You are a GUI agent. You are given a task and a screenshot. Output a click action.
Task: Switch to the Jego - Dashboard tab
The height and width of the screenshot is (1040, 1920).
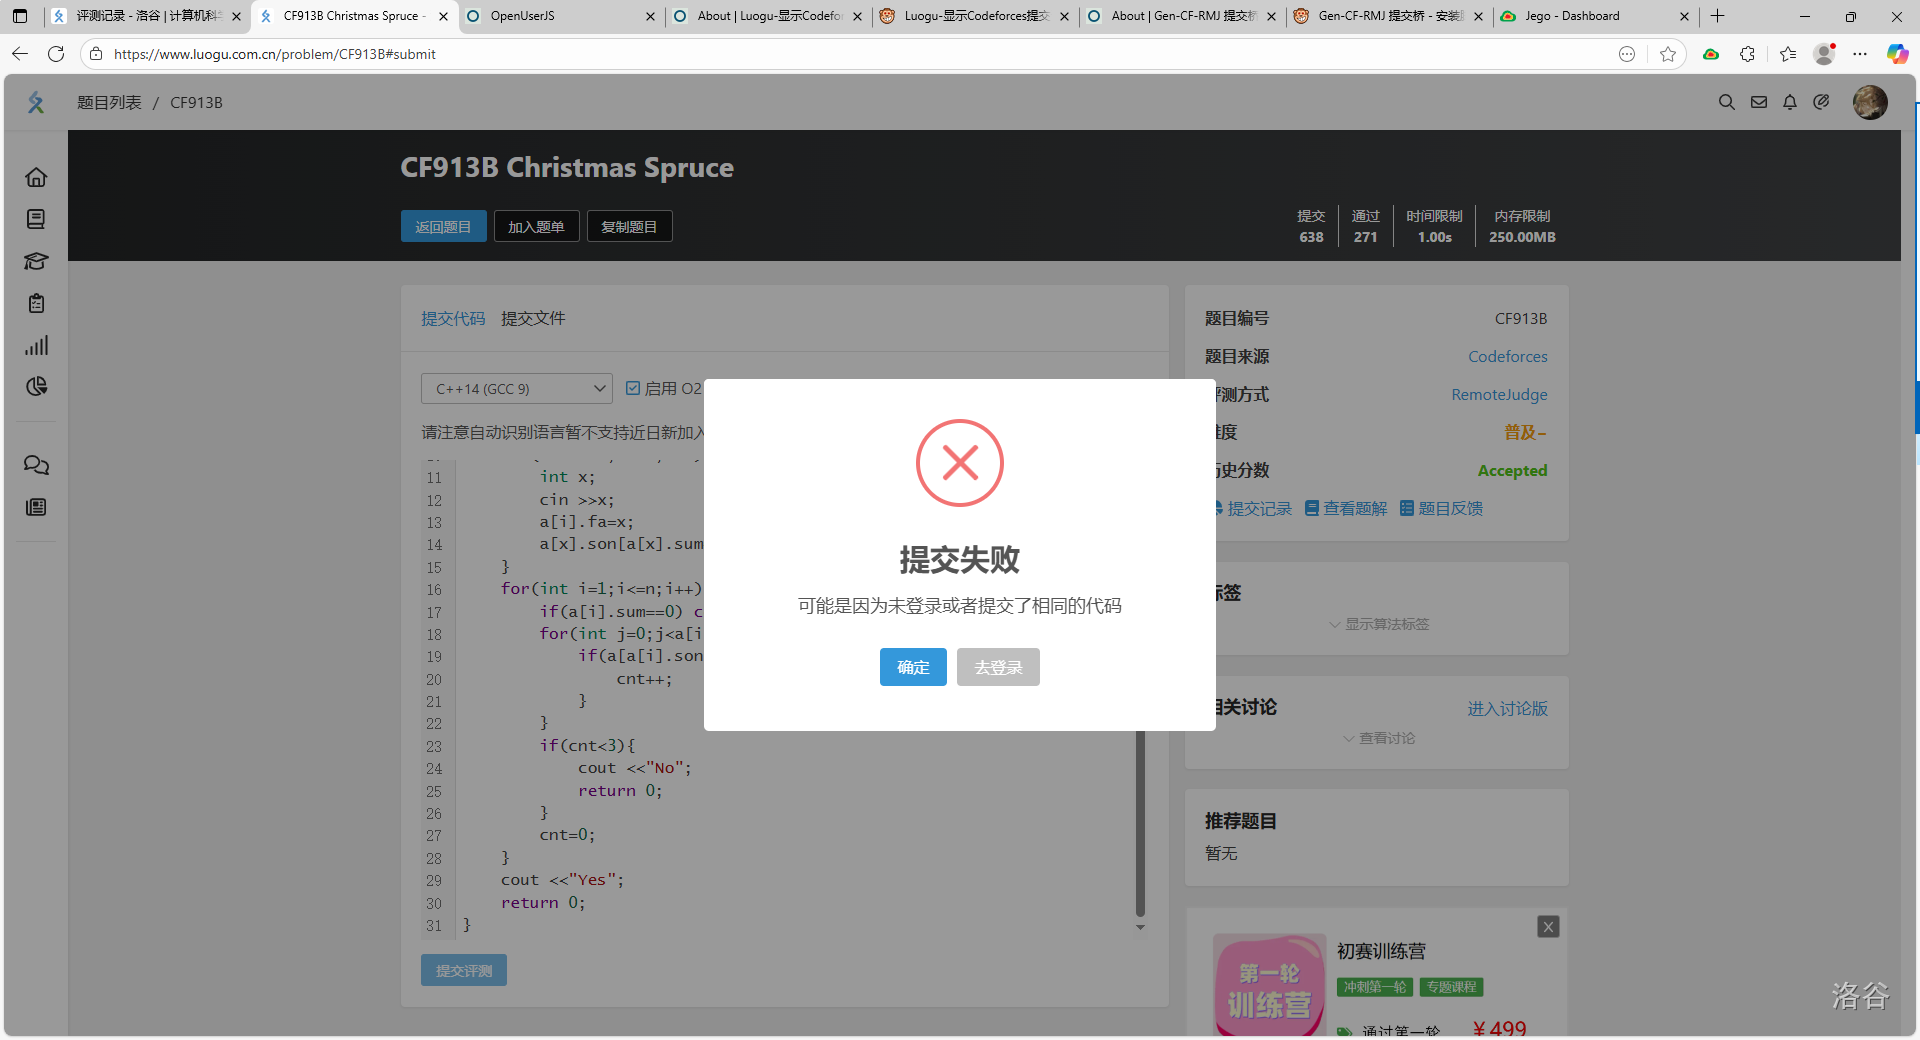[1595, 16]
